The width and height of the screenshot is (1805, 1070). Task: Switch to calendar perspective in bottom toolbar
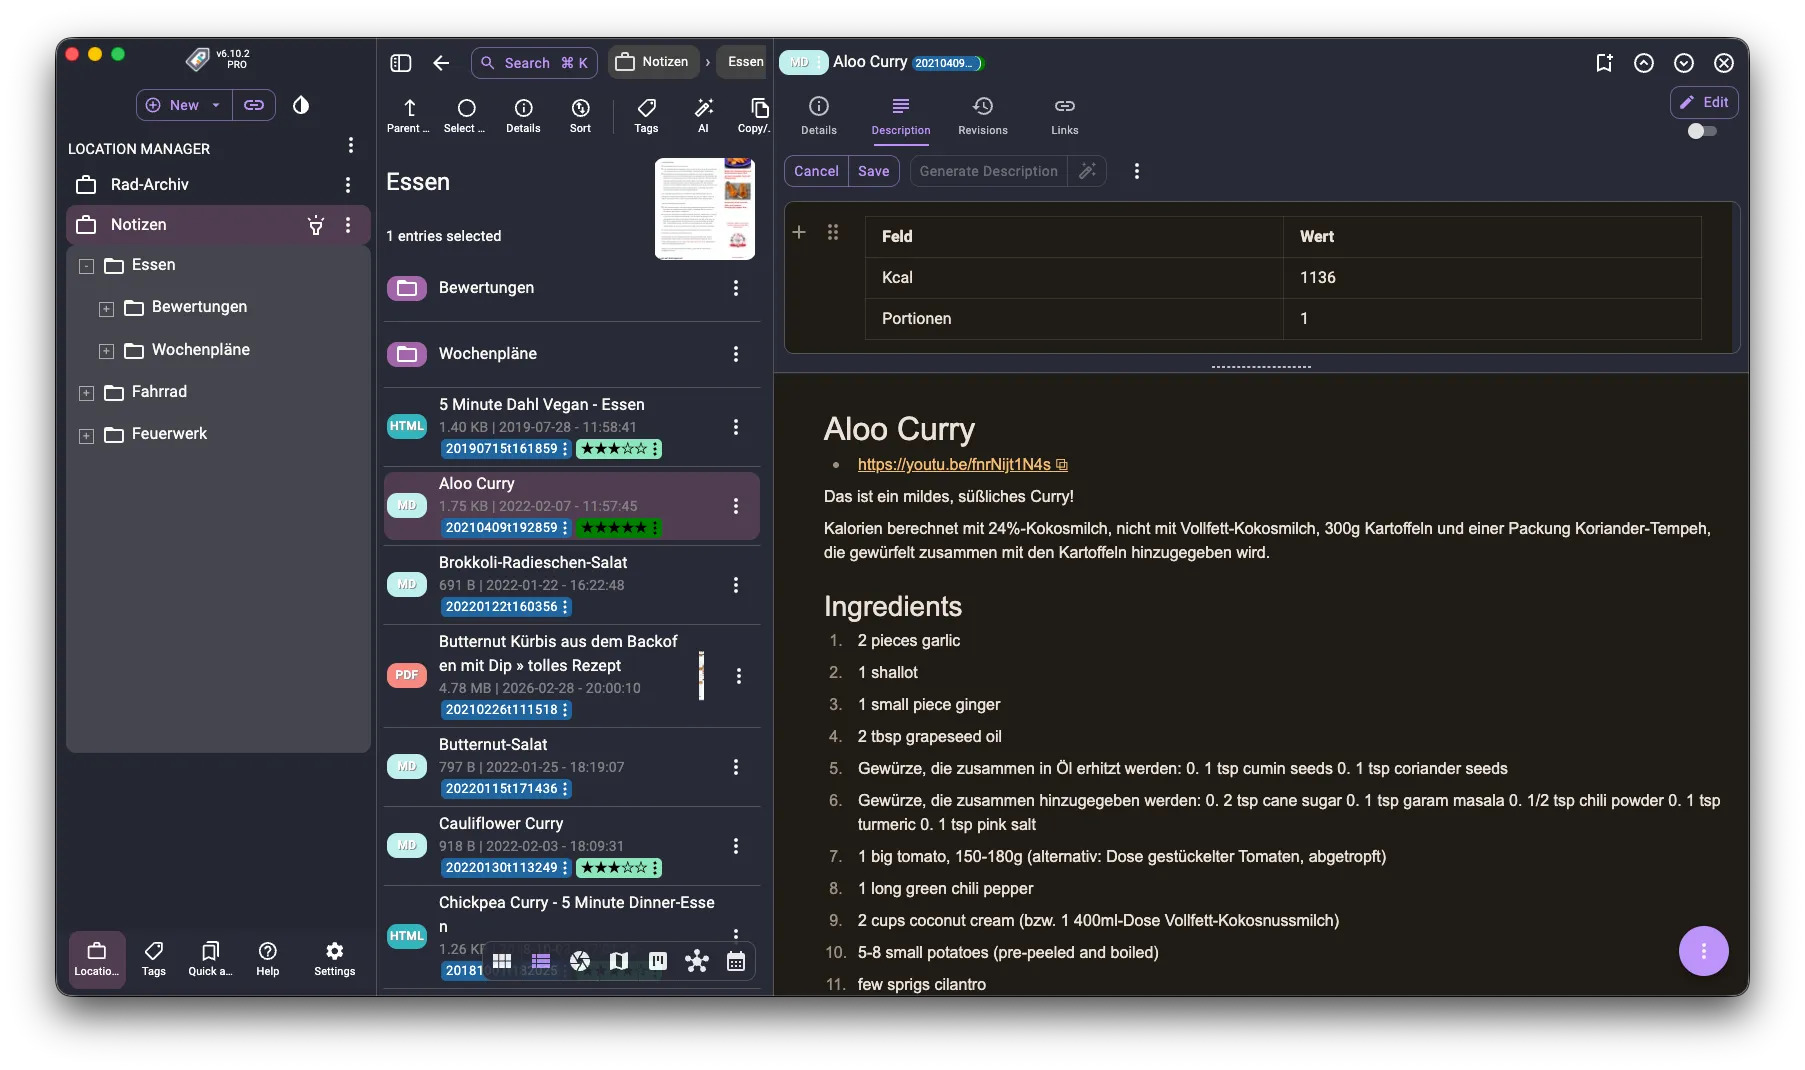coord(736,961)
